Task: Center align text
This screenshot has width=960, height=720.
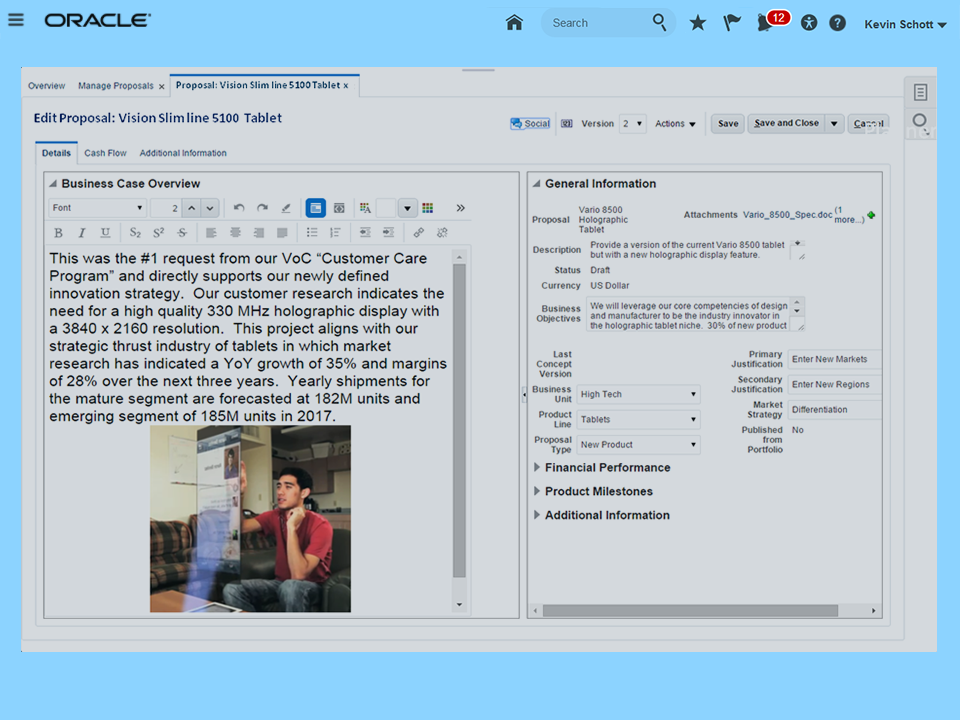Action: [x=235, y=233]
